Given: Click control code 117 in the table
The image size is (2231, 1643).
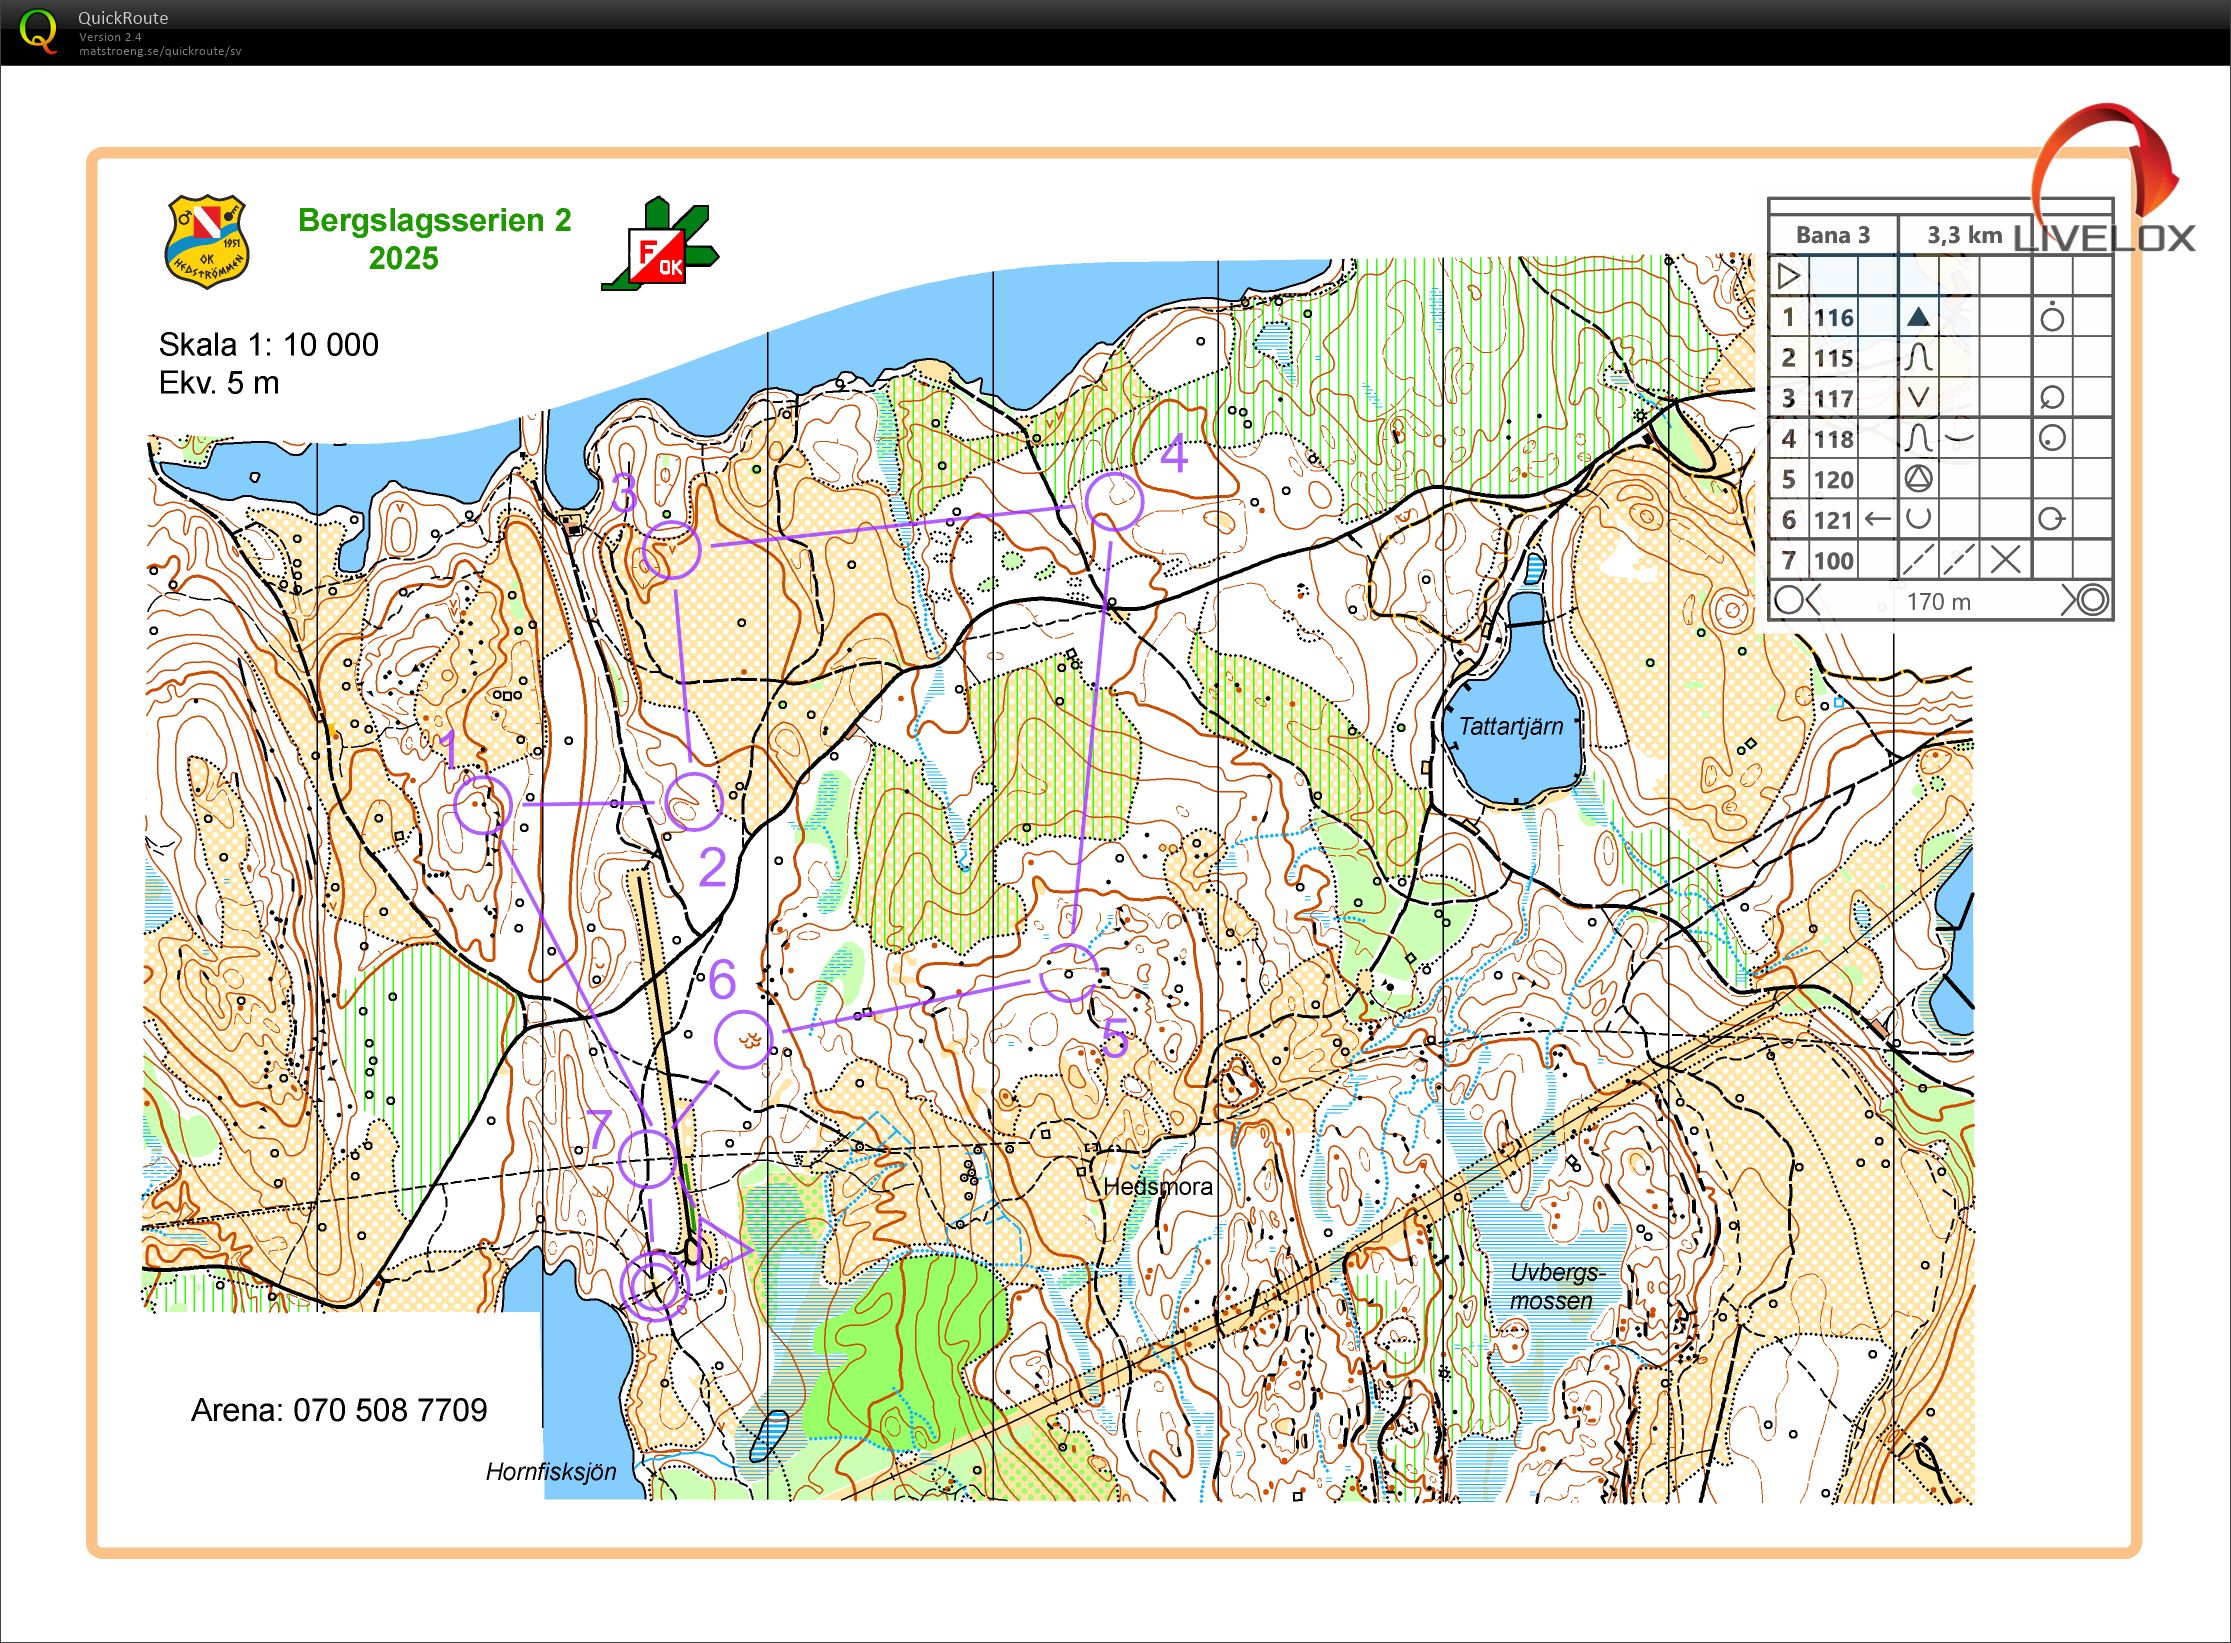Looking at the screenshot, I should coord(1834,399).
